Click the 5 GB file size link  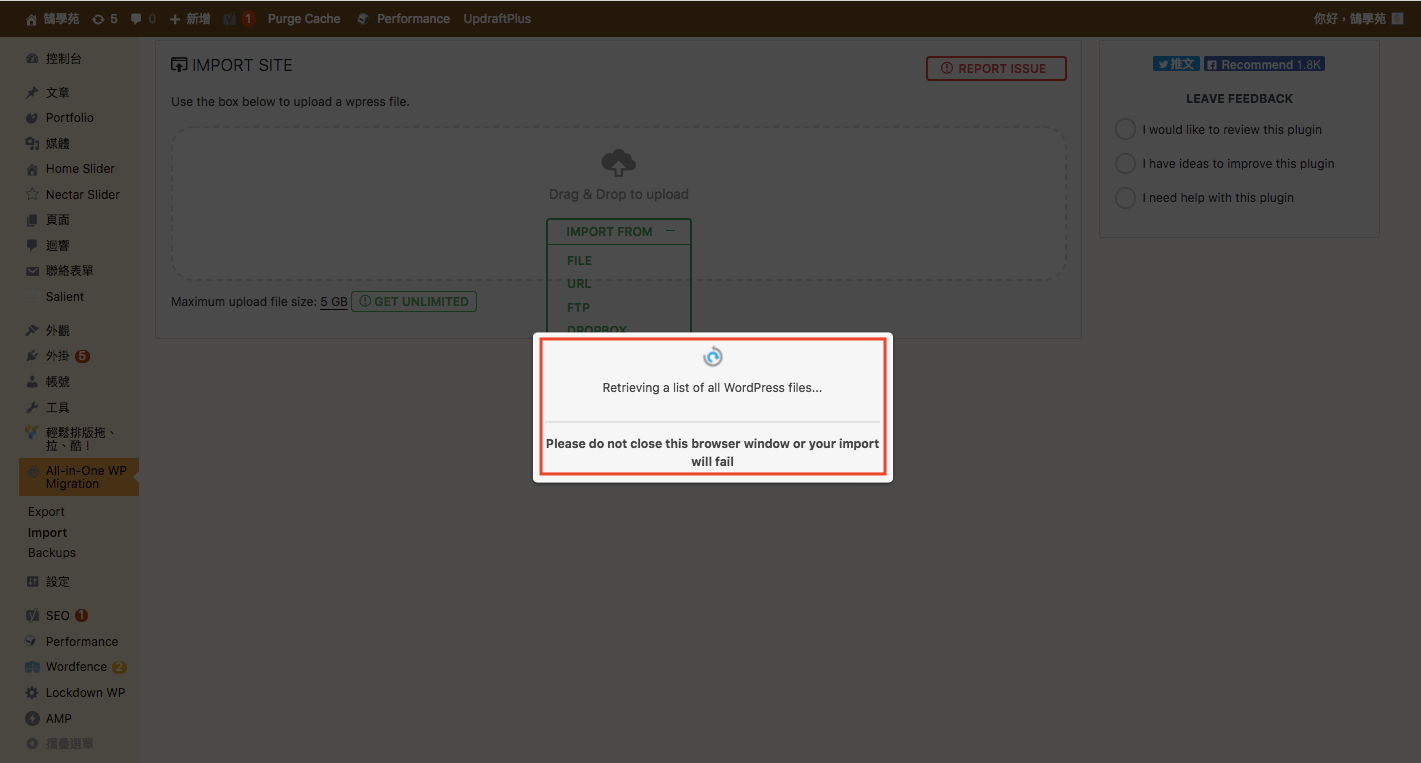click(334, 302)
